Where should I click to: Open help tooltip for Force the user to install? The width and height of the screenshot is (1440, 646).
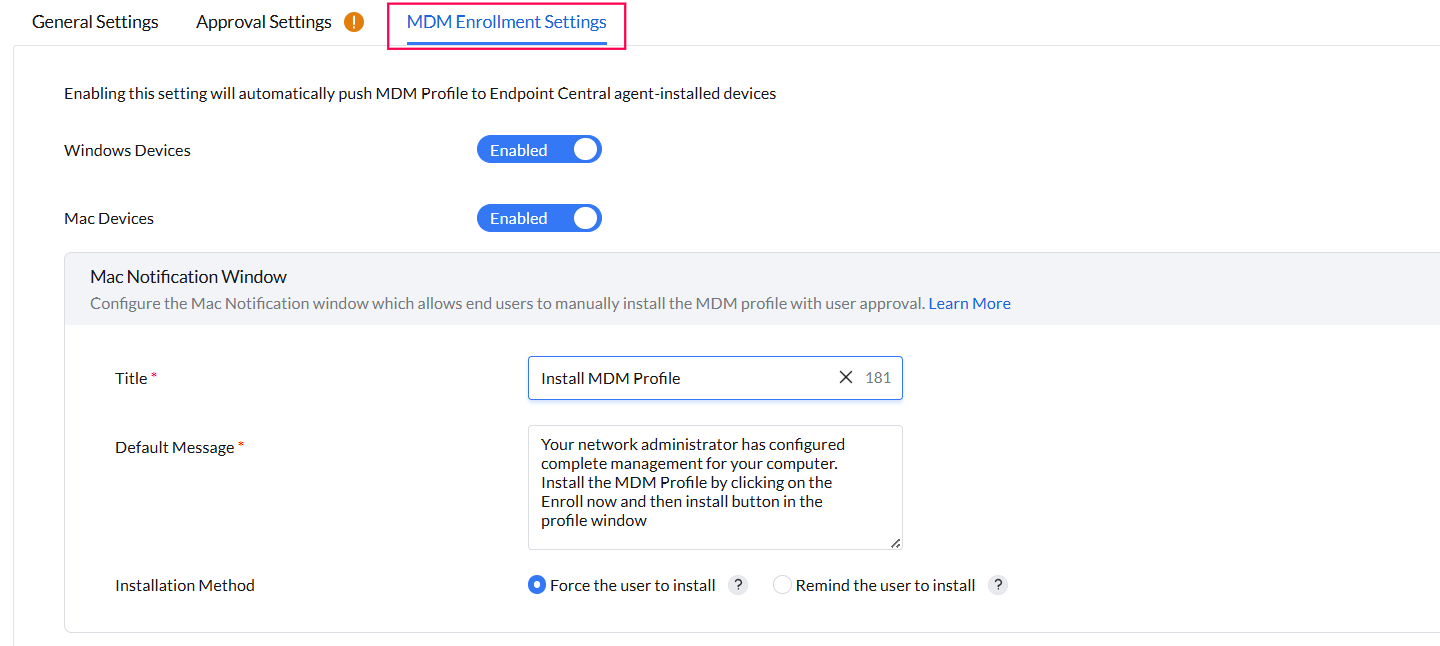point(738,585)
